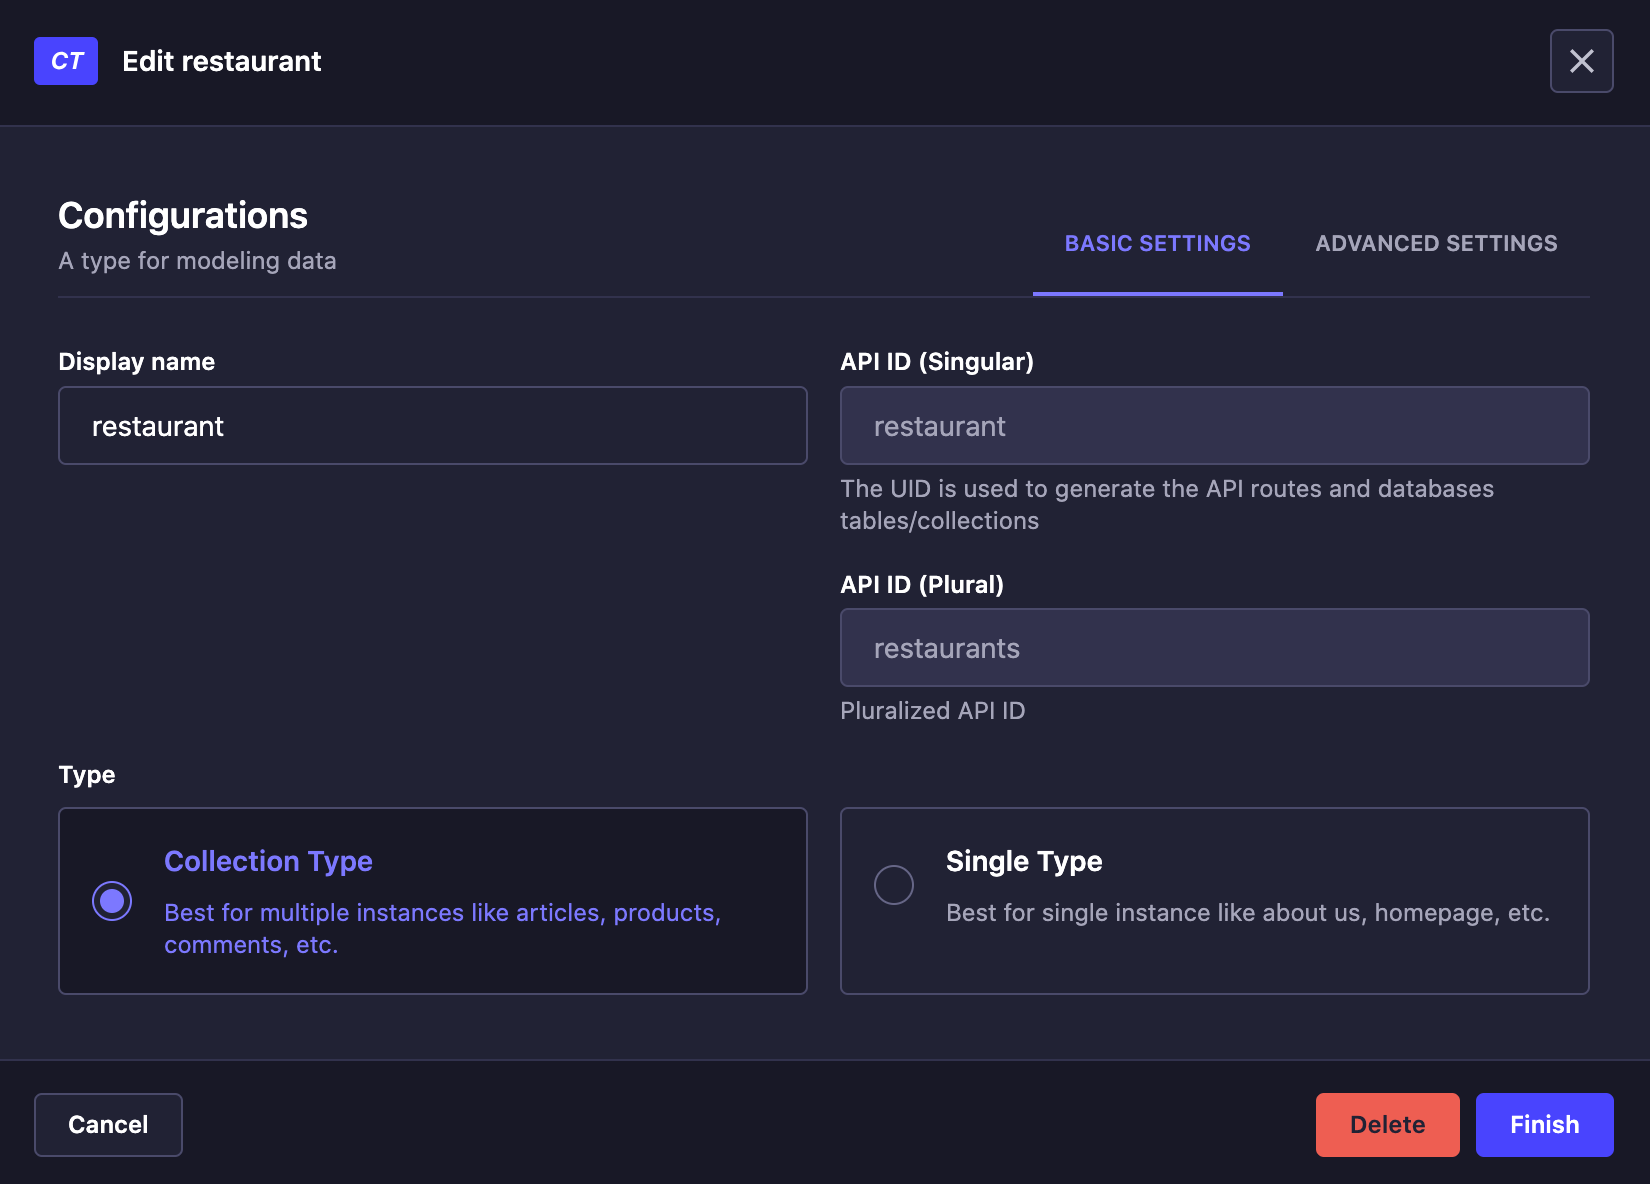Click the CT content-type badge icon
1650x1184 pixels.
[x=65, y=61]
